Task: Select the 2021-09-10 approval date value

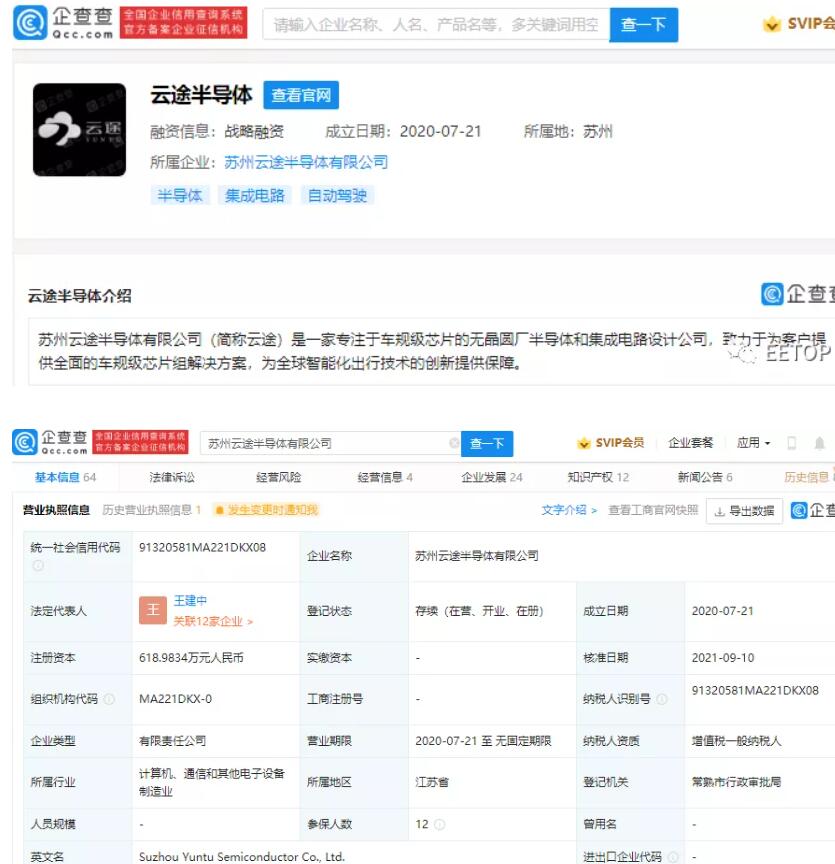Action: pyautogui.click(x=723, y=658)
